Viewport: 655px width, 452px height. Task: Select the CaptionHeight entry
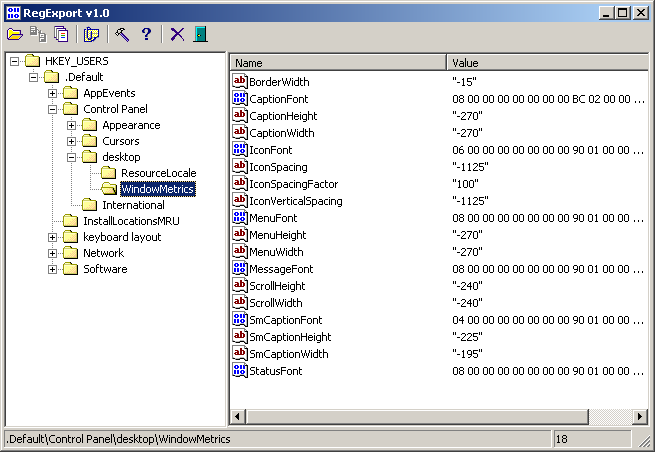(x=283, y=116)
